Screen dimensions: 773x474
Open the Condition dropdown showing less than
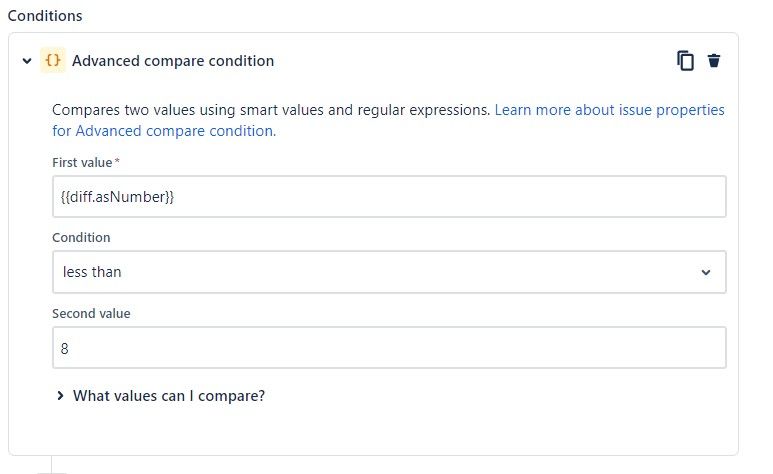click(x=389, y=272)
